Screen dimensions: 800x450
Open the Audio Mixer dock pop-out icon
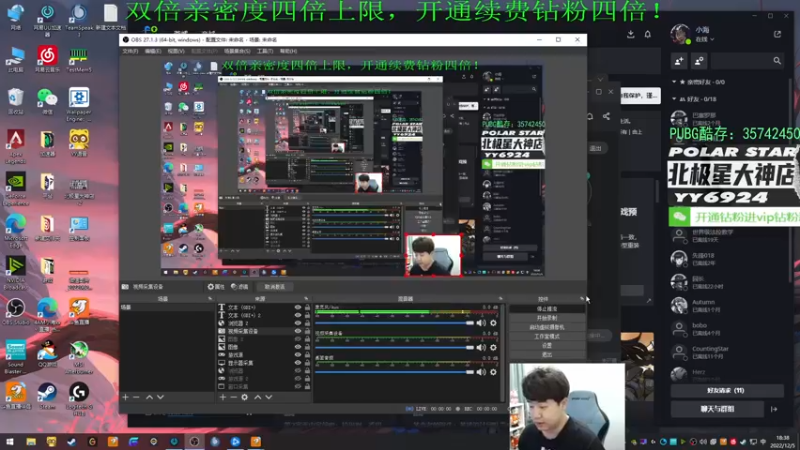point(501,298)
